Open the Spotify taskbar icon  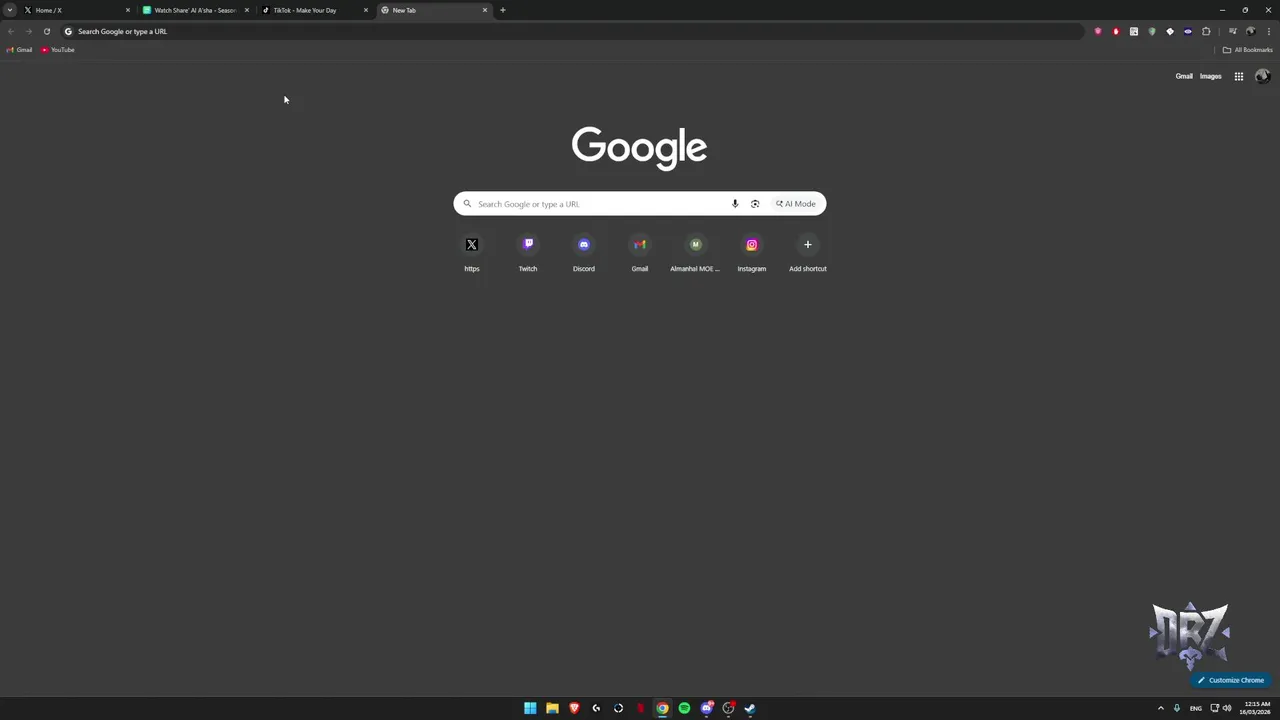coord(684,708)
